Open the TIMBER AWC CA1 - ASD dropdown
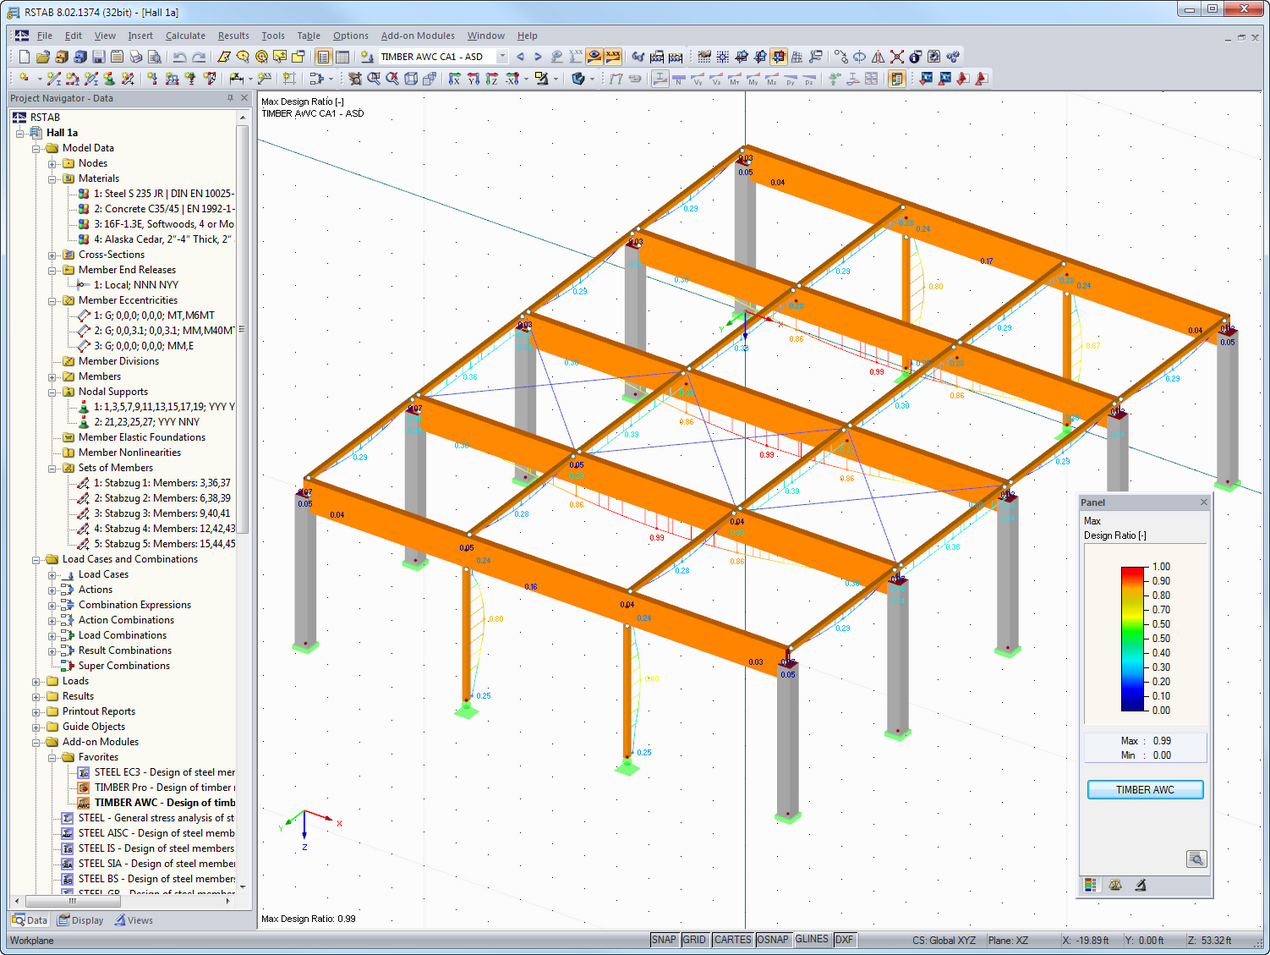 click(503, 57)
